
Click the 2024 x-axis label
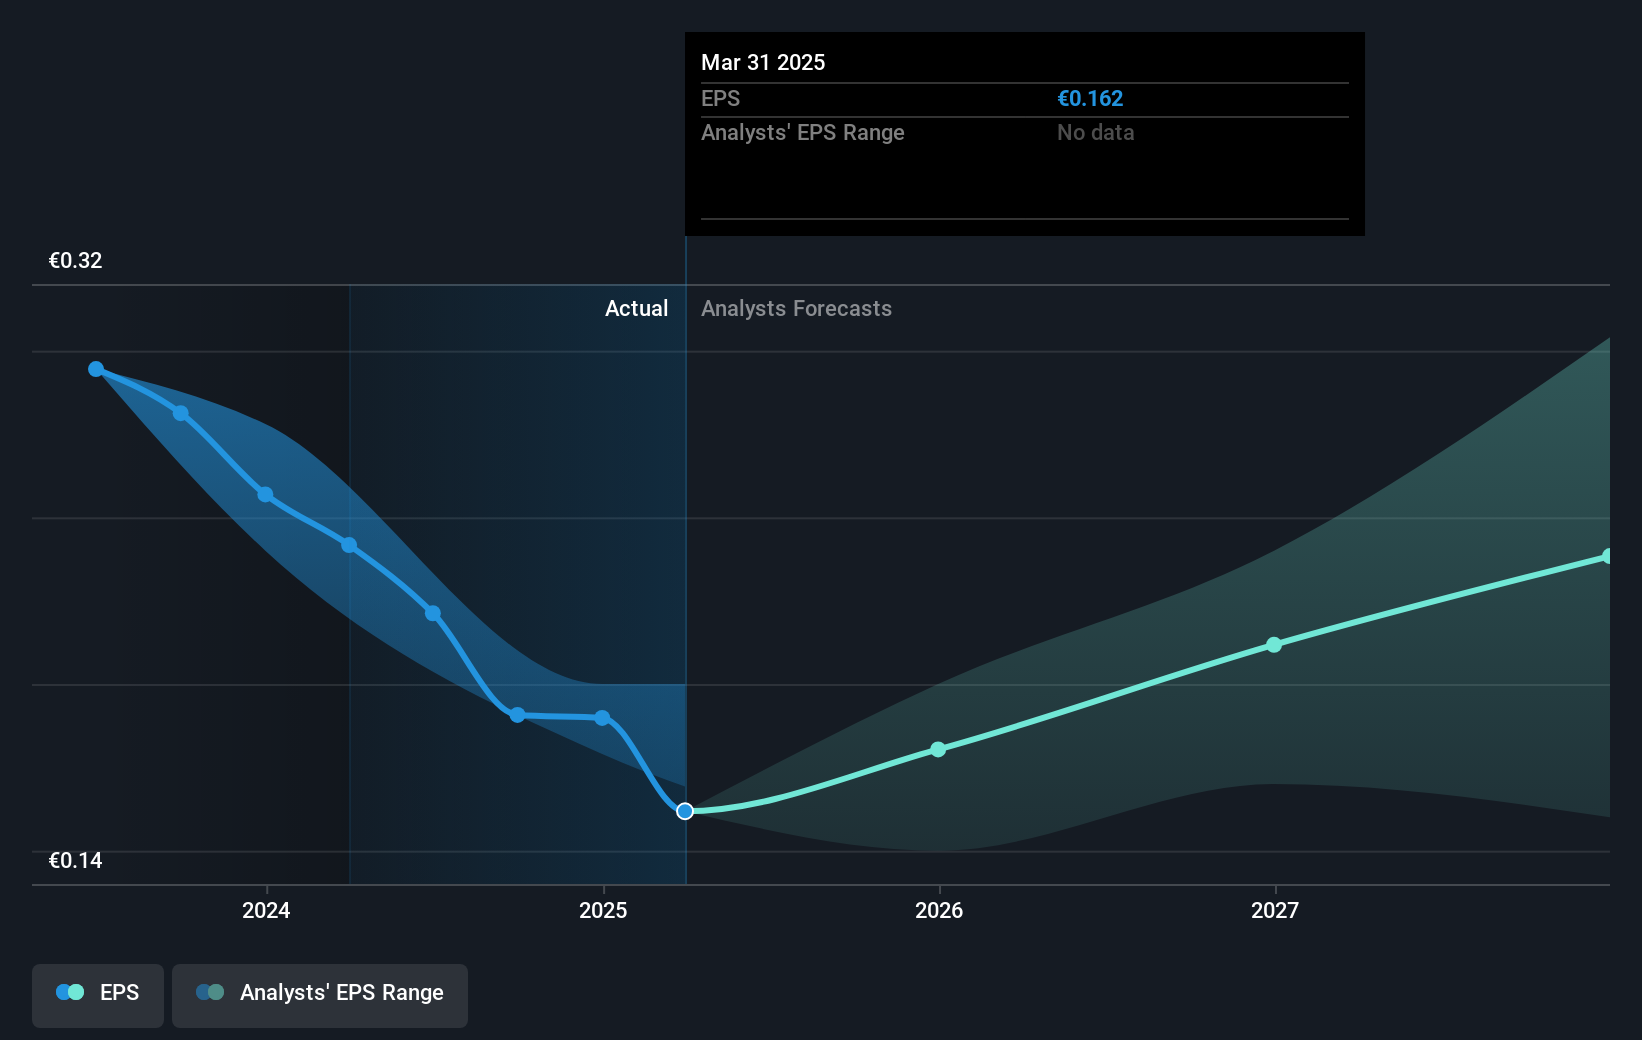click(x=266, y=910)
